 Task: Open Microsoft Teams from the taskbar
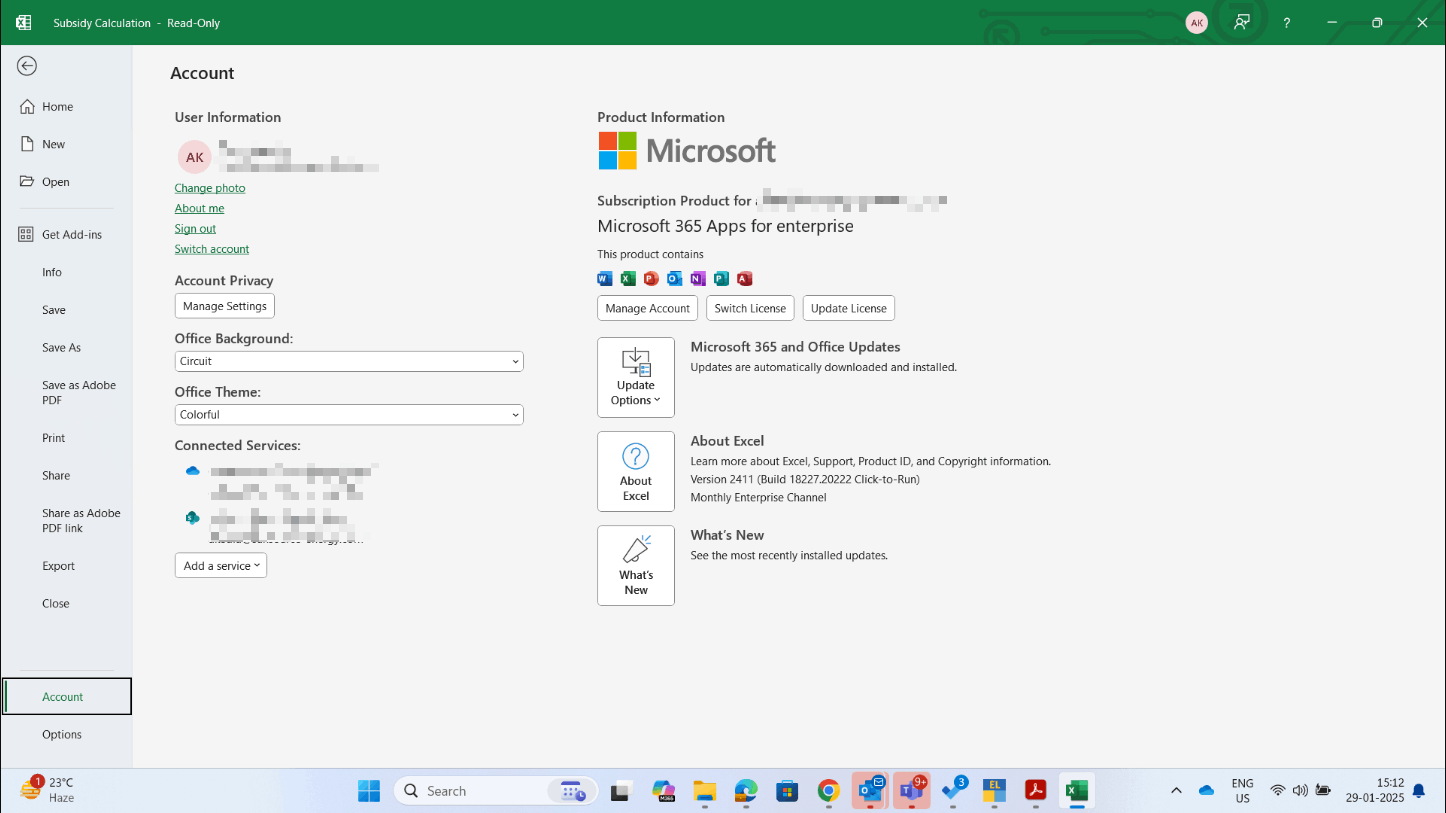(912, 790)
